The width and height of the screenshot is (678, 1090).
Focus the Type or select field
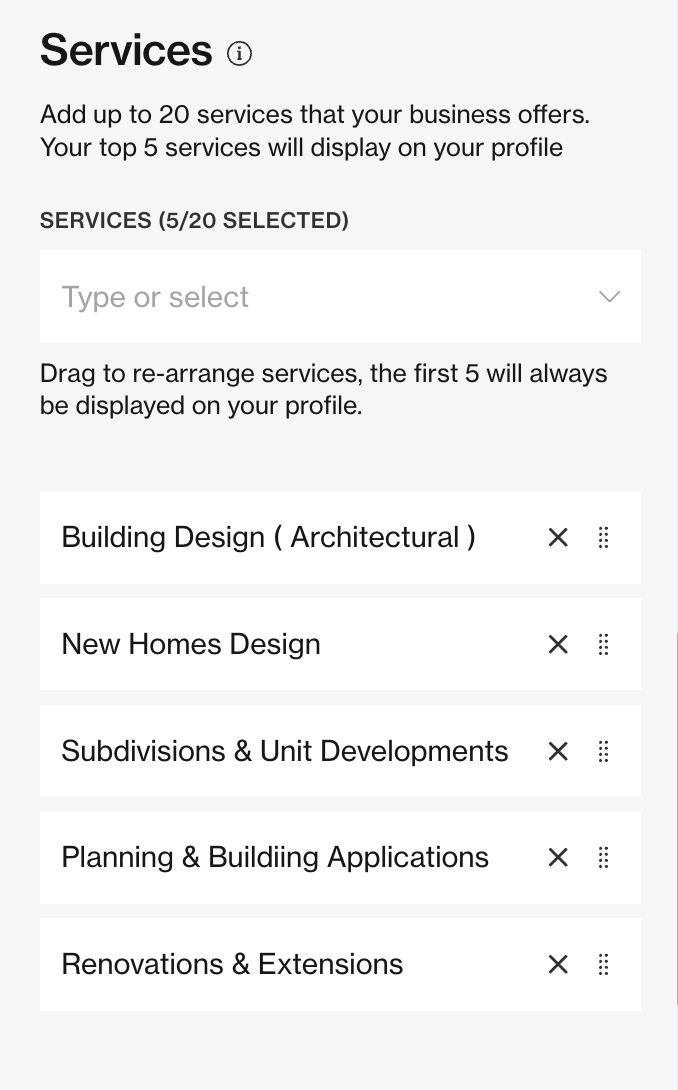coord(300,297)
